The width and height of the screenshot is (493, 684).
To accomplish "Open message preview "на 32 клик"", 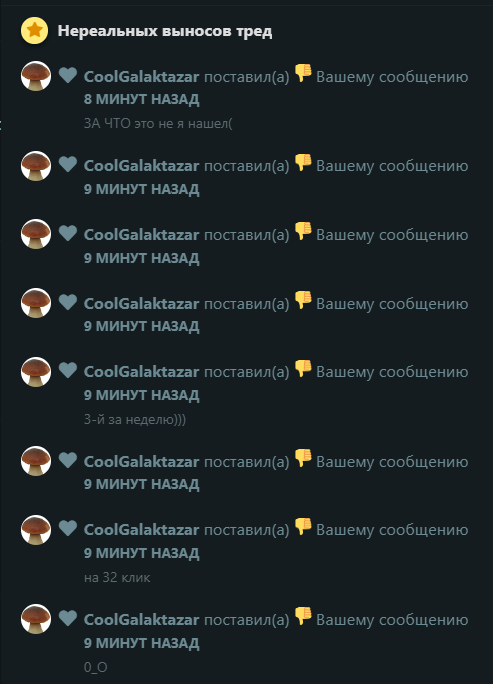I will 117,578.
